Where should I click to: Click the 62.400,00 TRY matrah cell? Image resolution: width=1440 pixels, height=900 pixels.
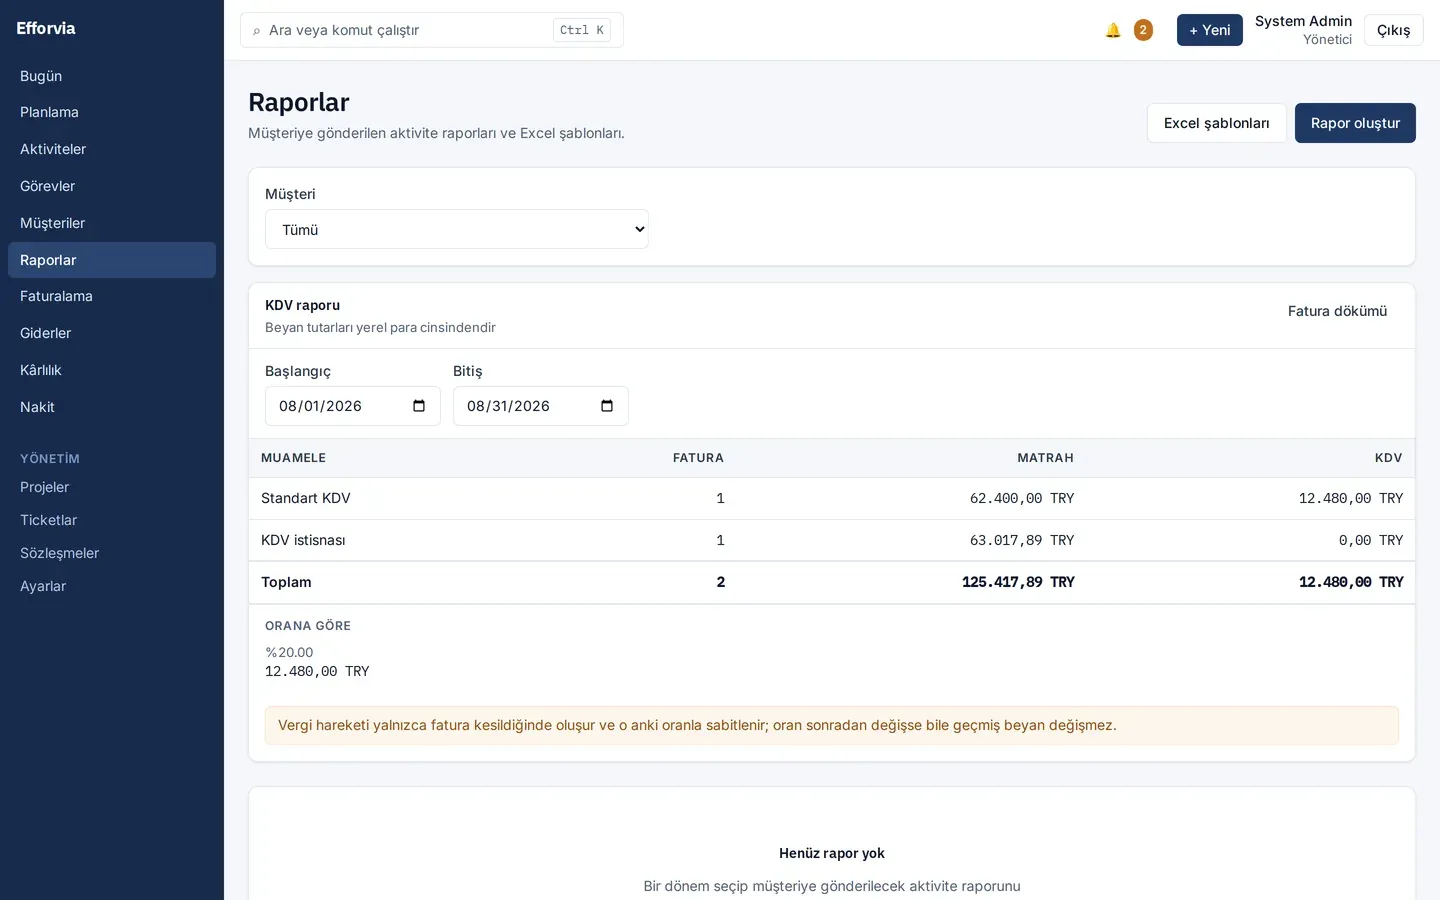click(x=1022, y=498)
